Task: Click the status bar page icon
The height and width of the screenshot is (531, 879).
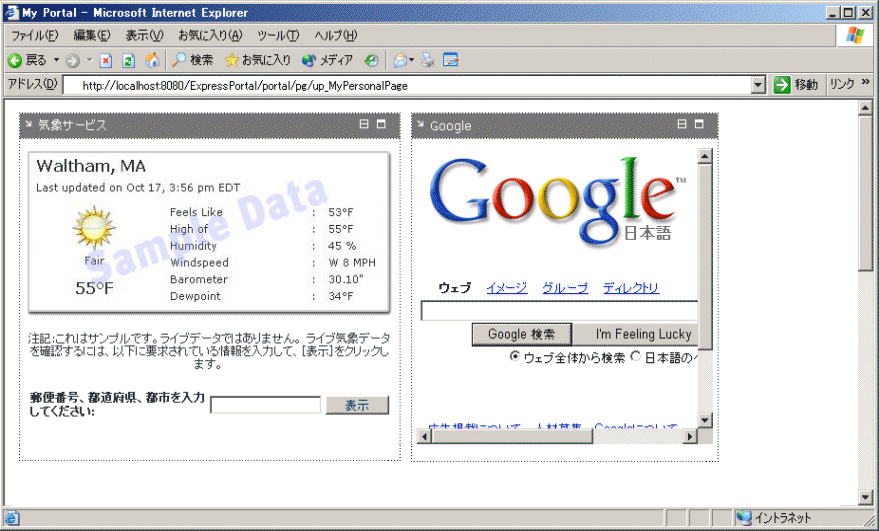Action: 12,518
